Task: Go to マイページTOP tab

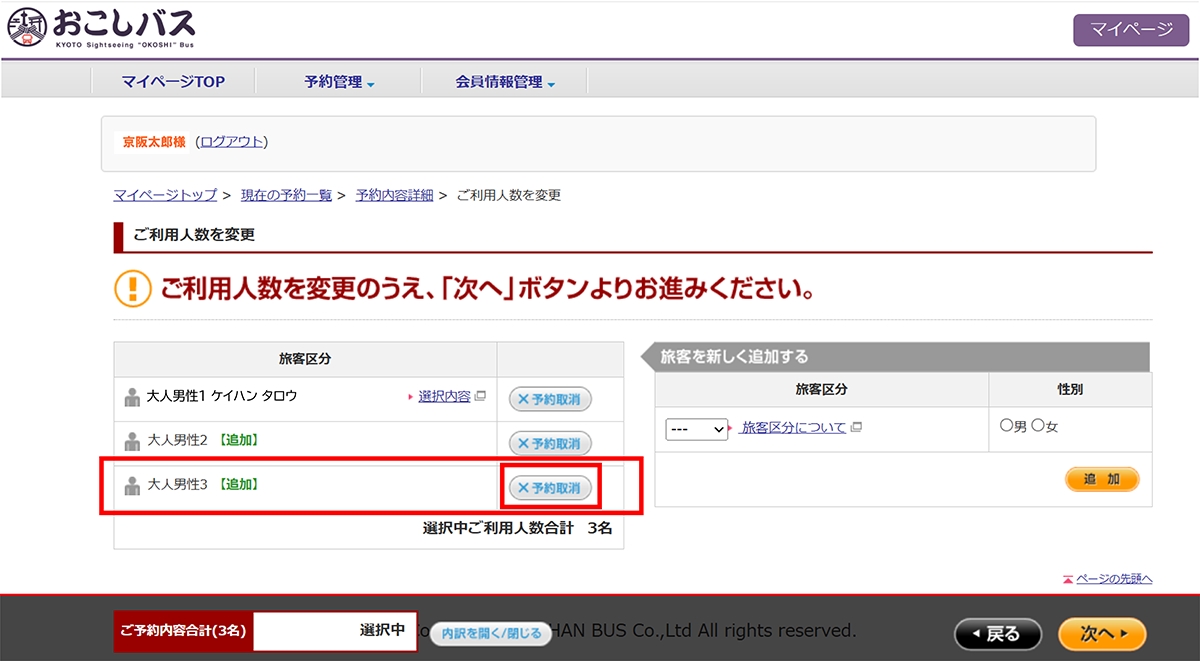Action: (173, 82)
